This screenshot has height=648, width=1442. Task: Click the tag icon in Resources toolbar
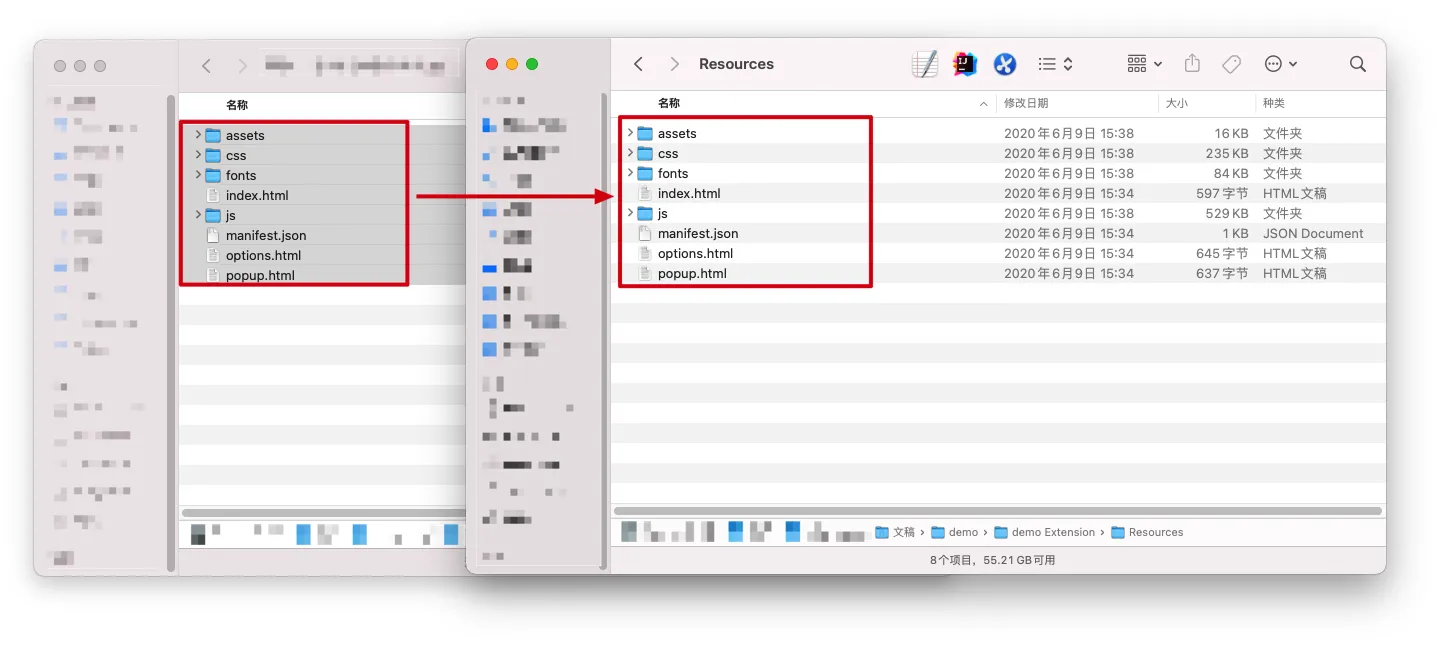point(1232,64)
